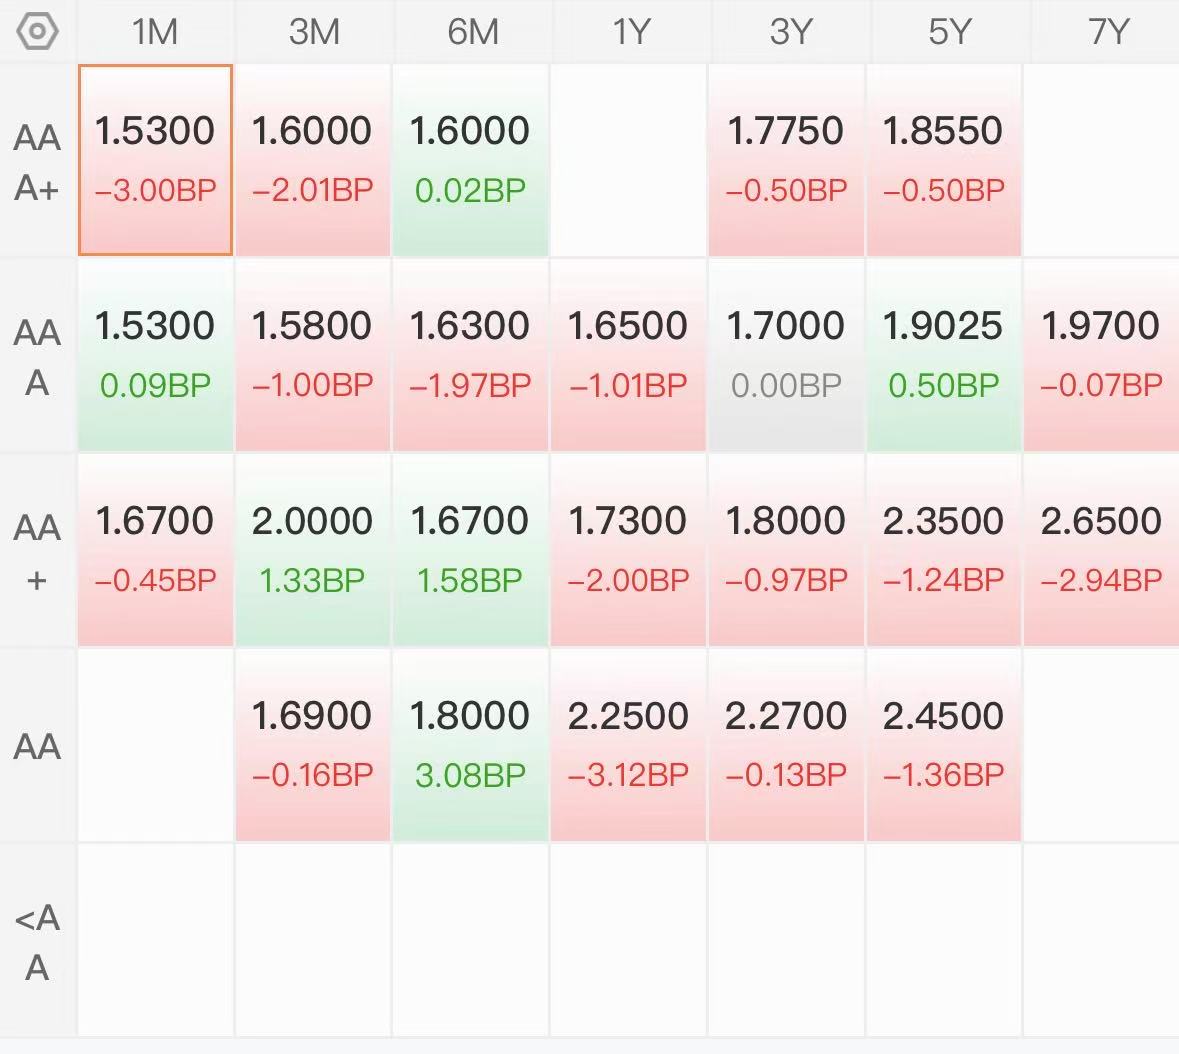Open the AA+ 3M cell 2.0000
This screenshot has width=1179, height=1054.
(313, 550)
